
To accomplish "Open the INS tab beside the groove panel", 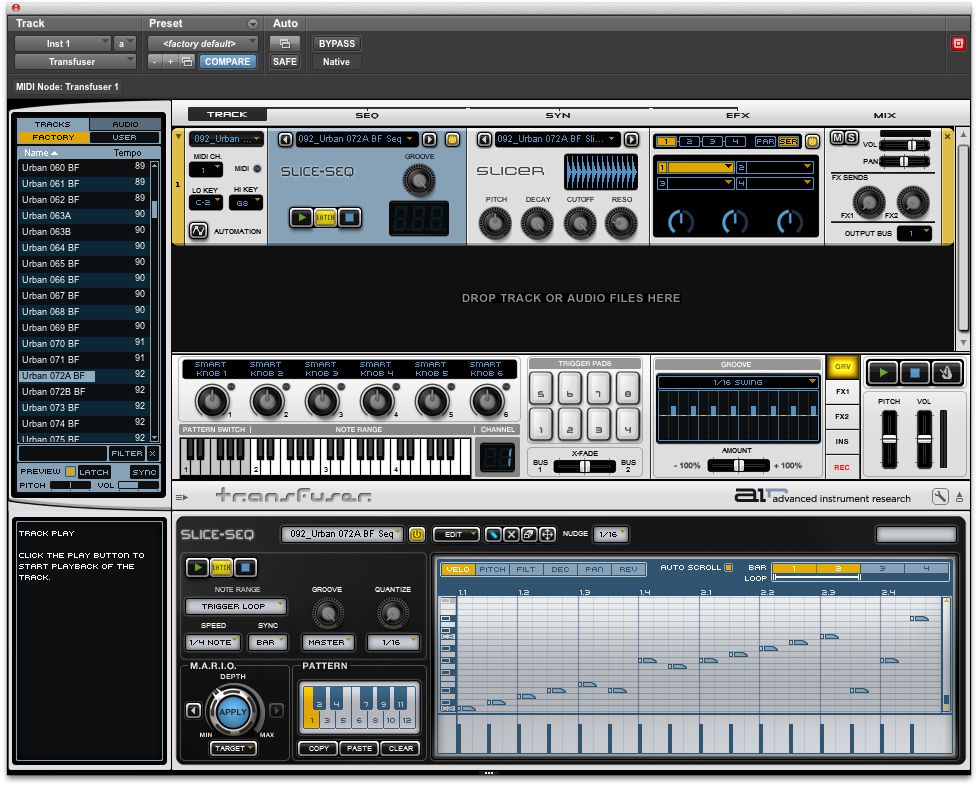I will tap(843, 442).
